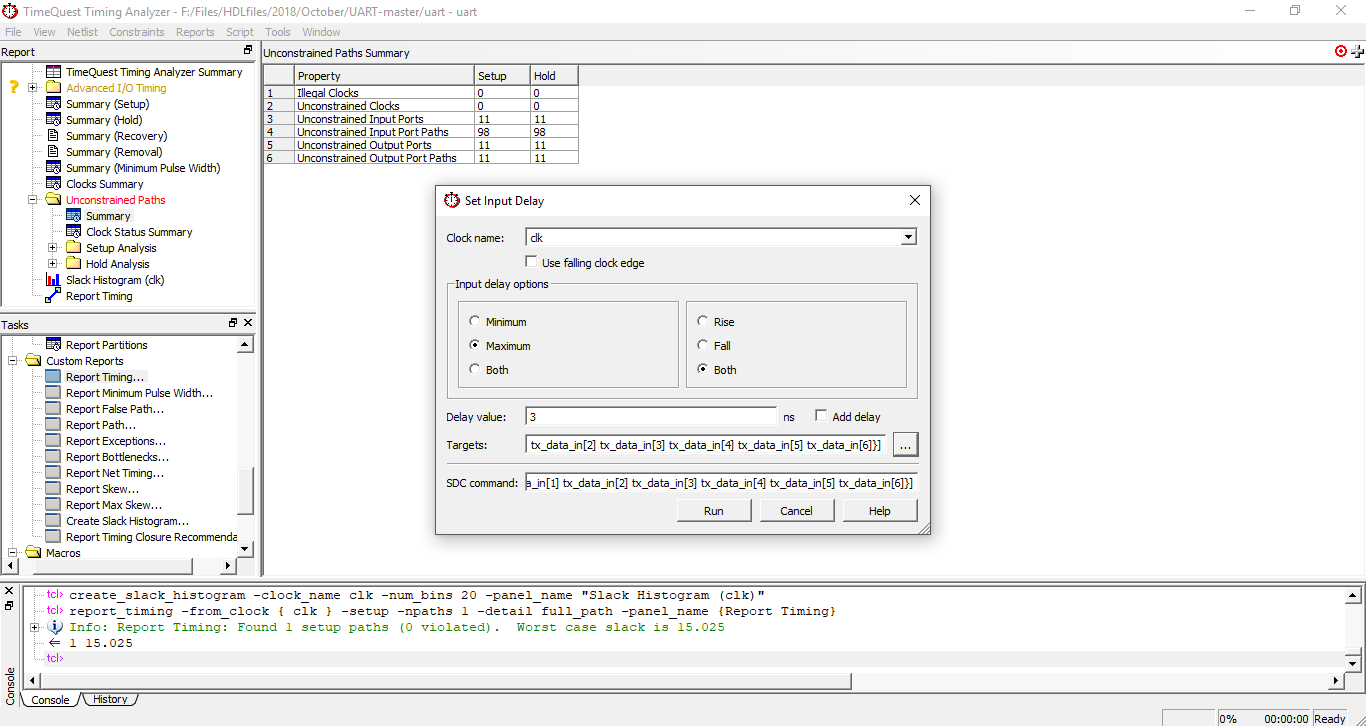Select the Fall radio button
This screenshot has height=726, width=1366.
(703, 346)
